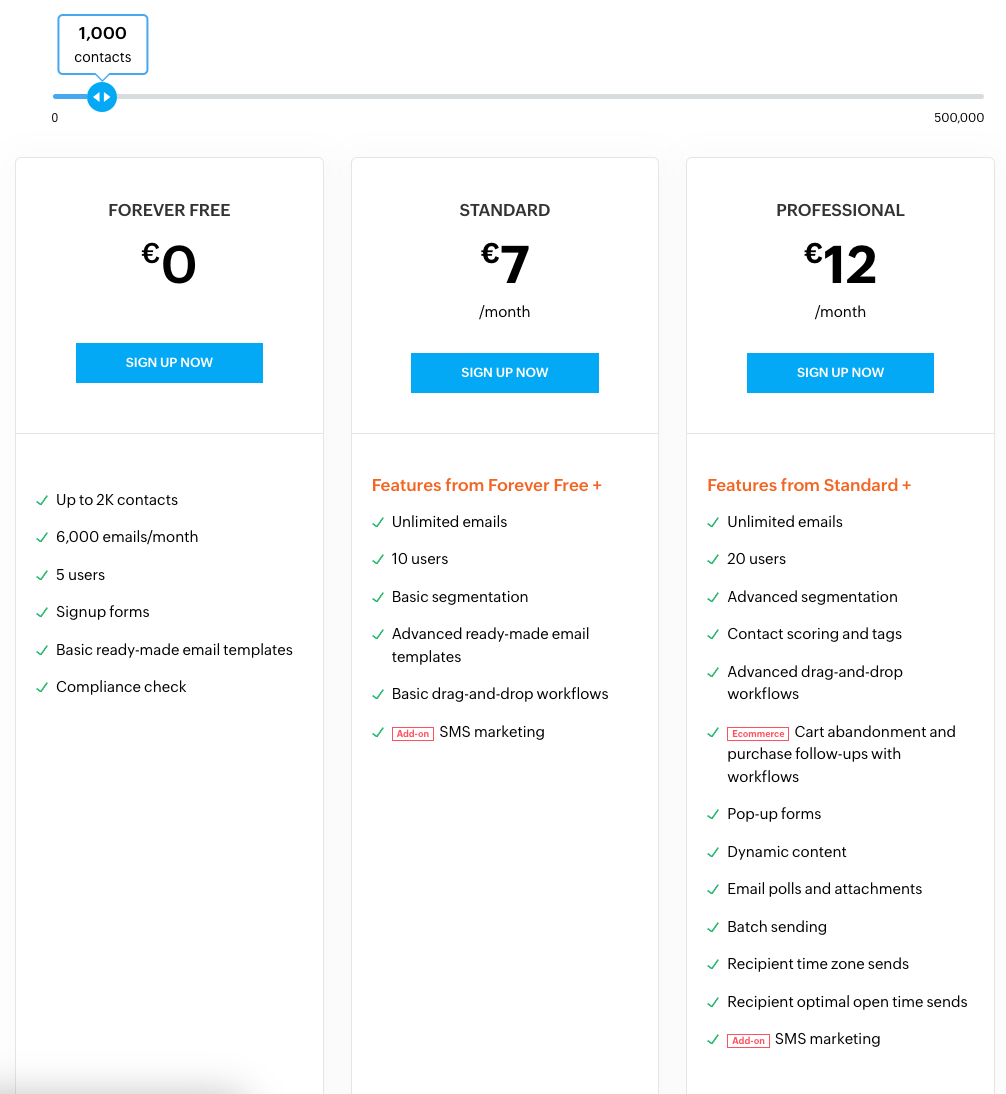Viewport: 1006px width, 1094px height.
Task: Click checkmark beside Basic segmentation
Action: pos(378,598)
